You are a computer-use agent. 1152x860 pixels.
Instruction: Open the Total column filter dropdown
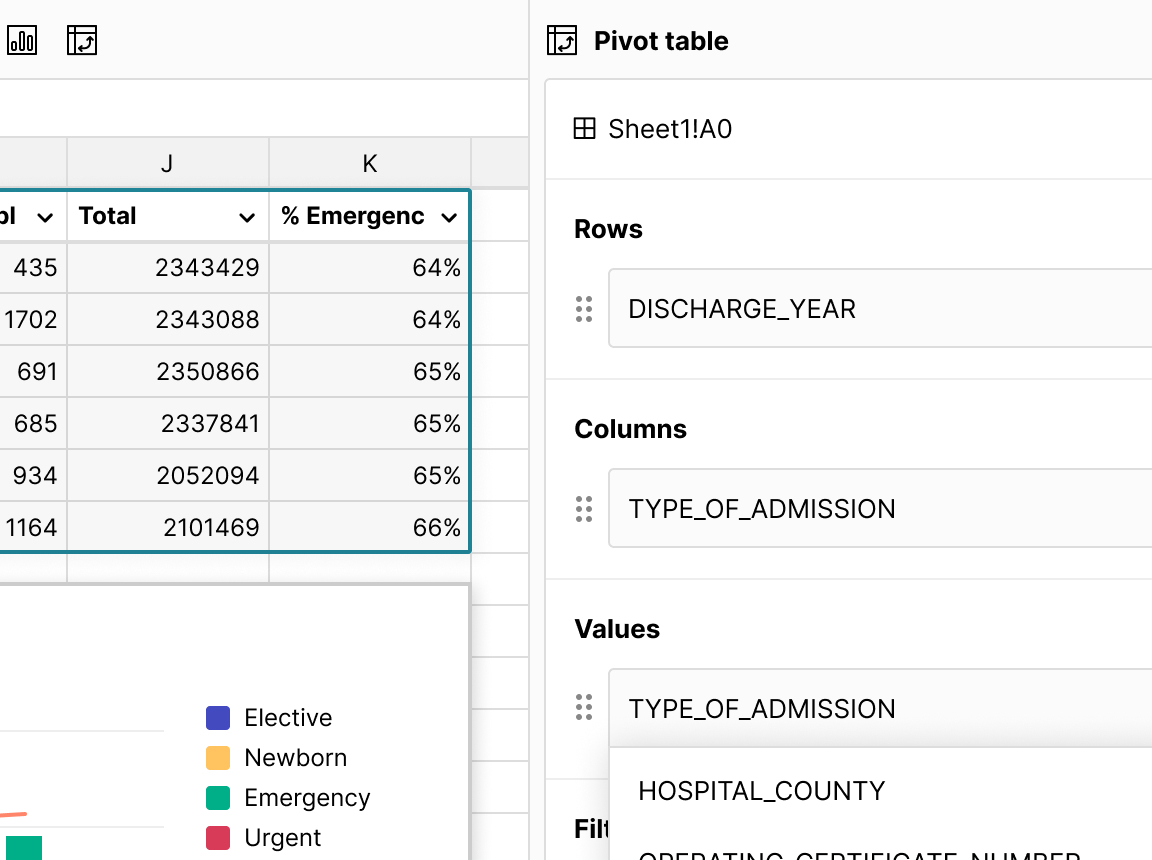[247, 217]
